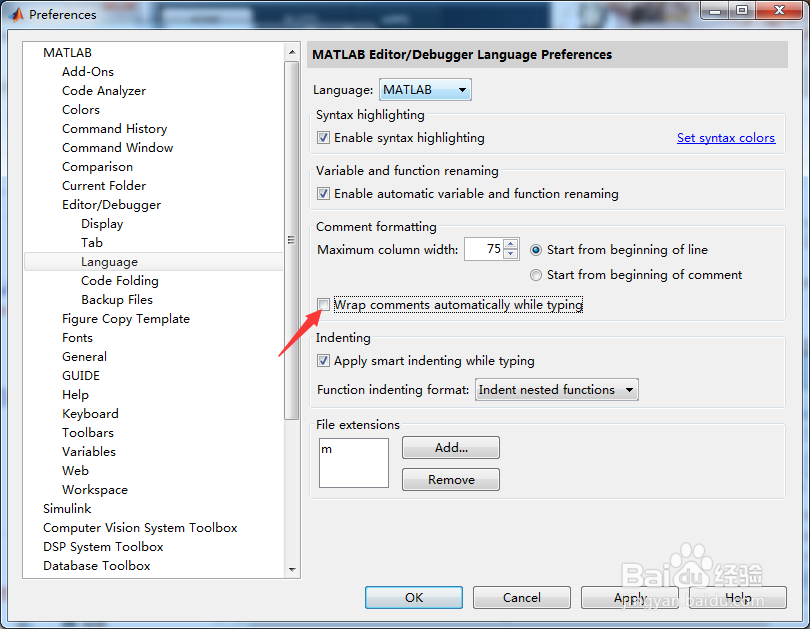The image size is (810, 629).
Task: Select Start from beginning of line
Action: (x=536, y=250)
